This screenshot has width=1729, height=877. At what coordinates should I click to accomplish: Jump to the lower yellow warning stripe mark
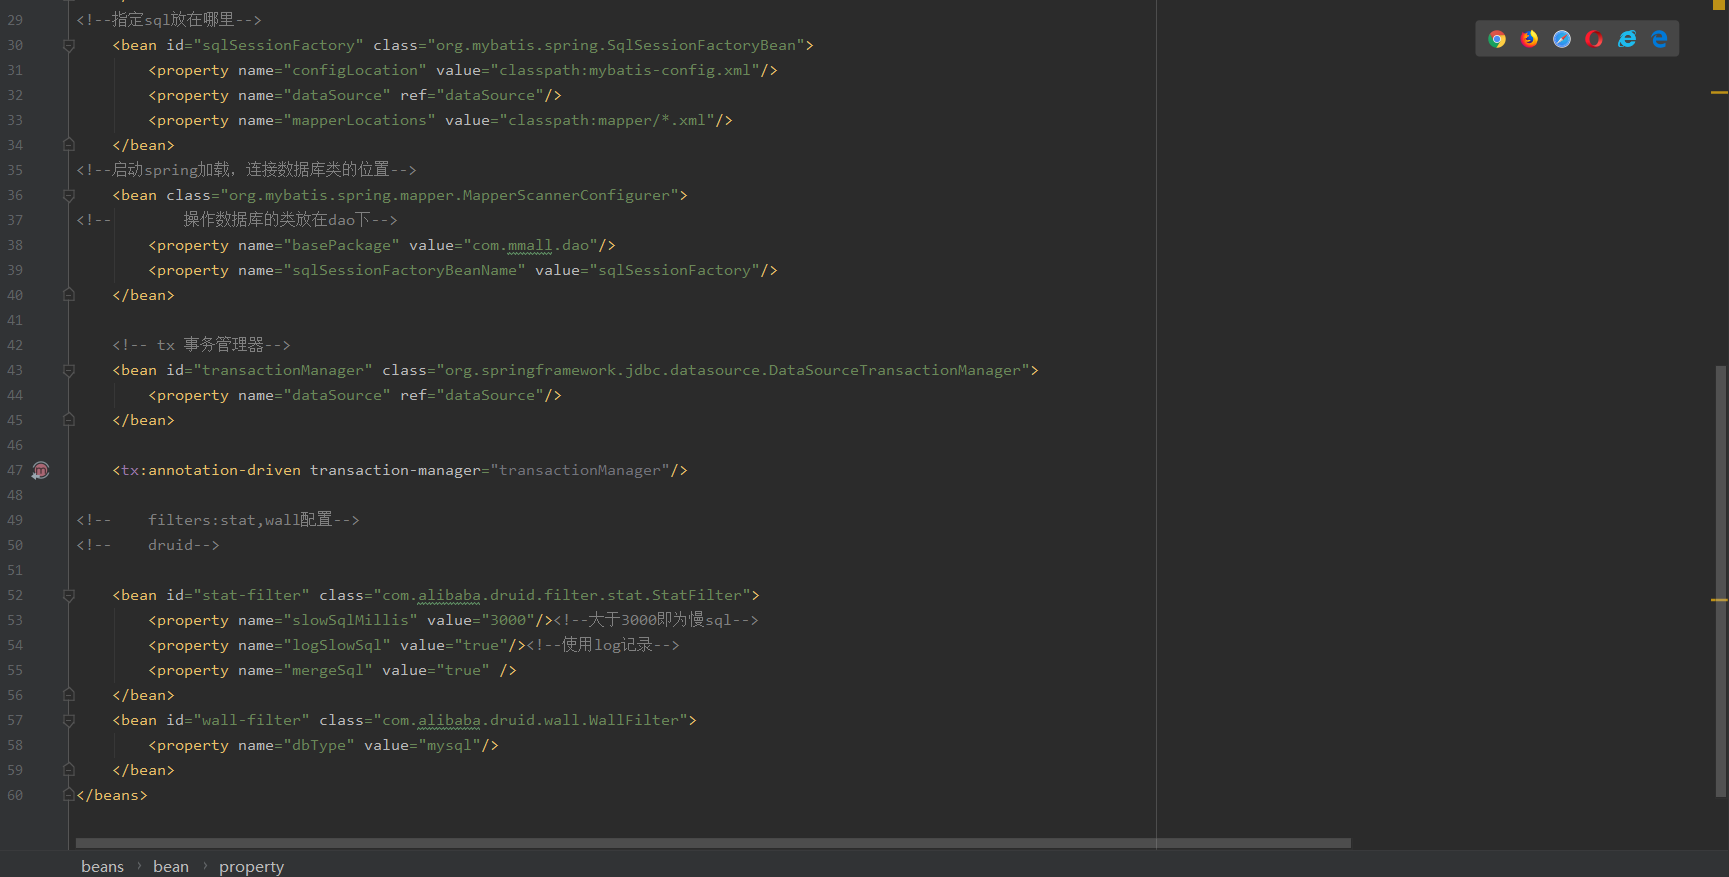1720,600
